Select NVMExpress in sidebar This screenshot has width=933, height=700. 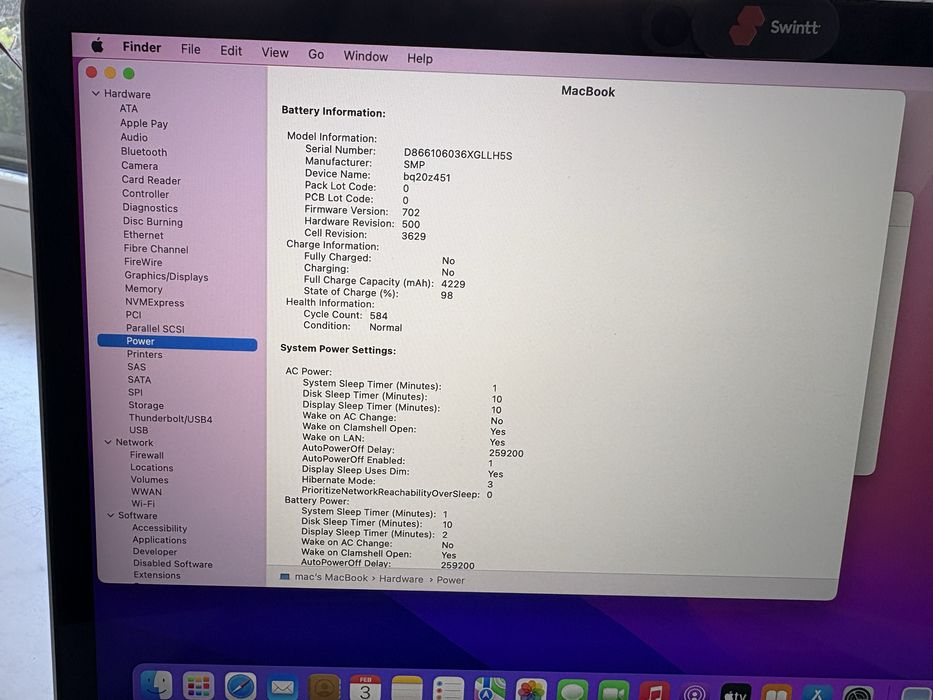pyautogui.click(x=155, y=302)
